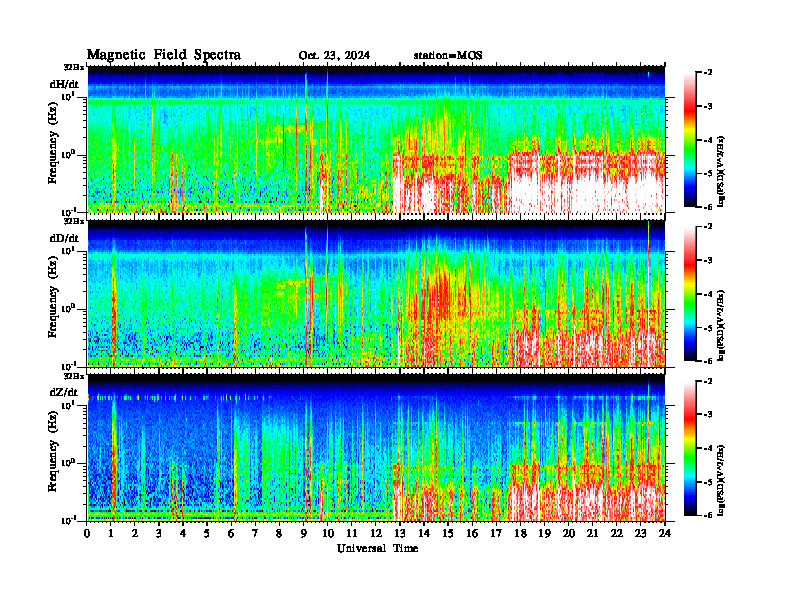792x612 pixels.
Task: Click hour 22 on the Universal Time axis
Action: (x=617, y=533)
